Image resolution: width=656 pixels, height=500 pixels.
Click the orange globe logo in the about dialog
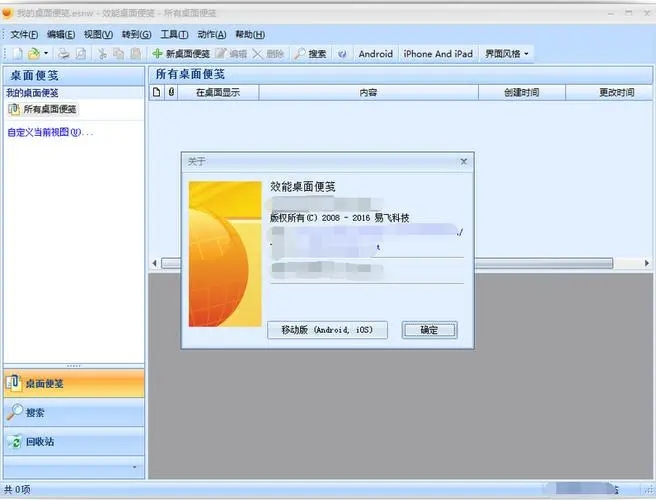[225, 254]
